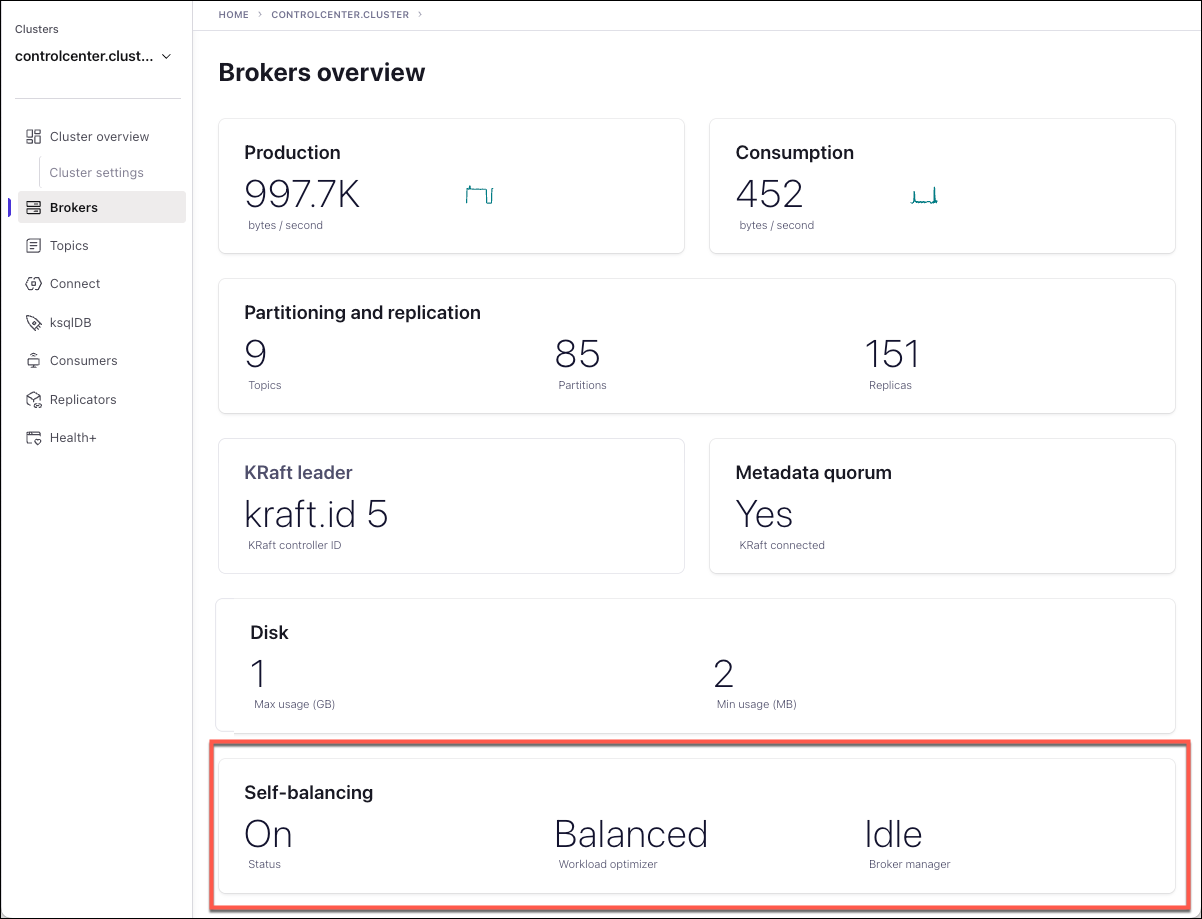Click the Cluster overview sidebar icon

(x=33, y=136)
